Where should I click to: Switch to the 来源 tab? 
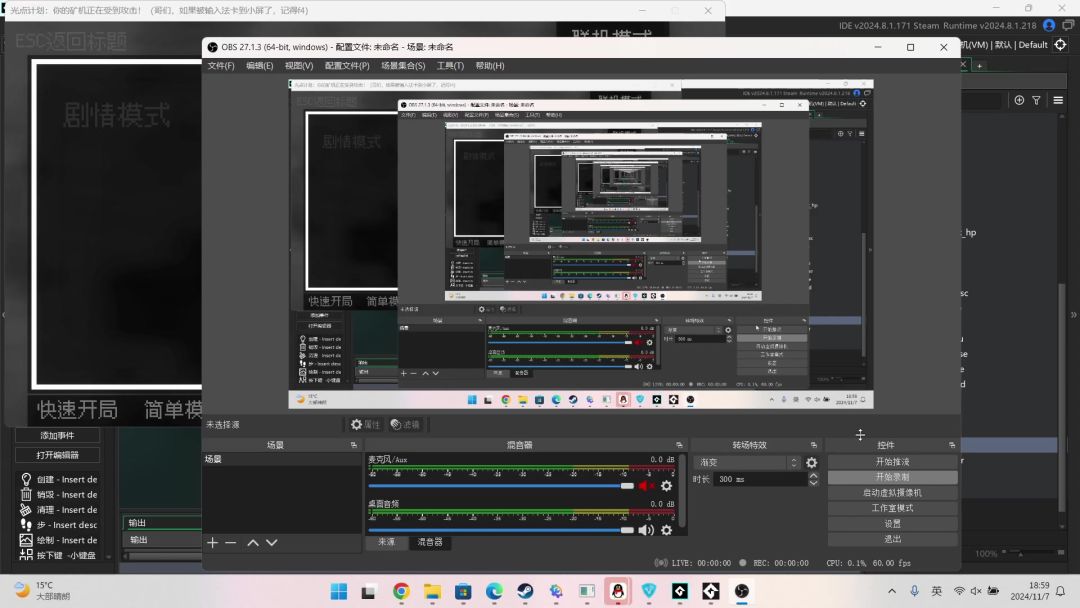[386, 542]
